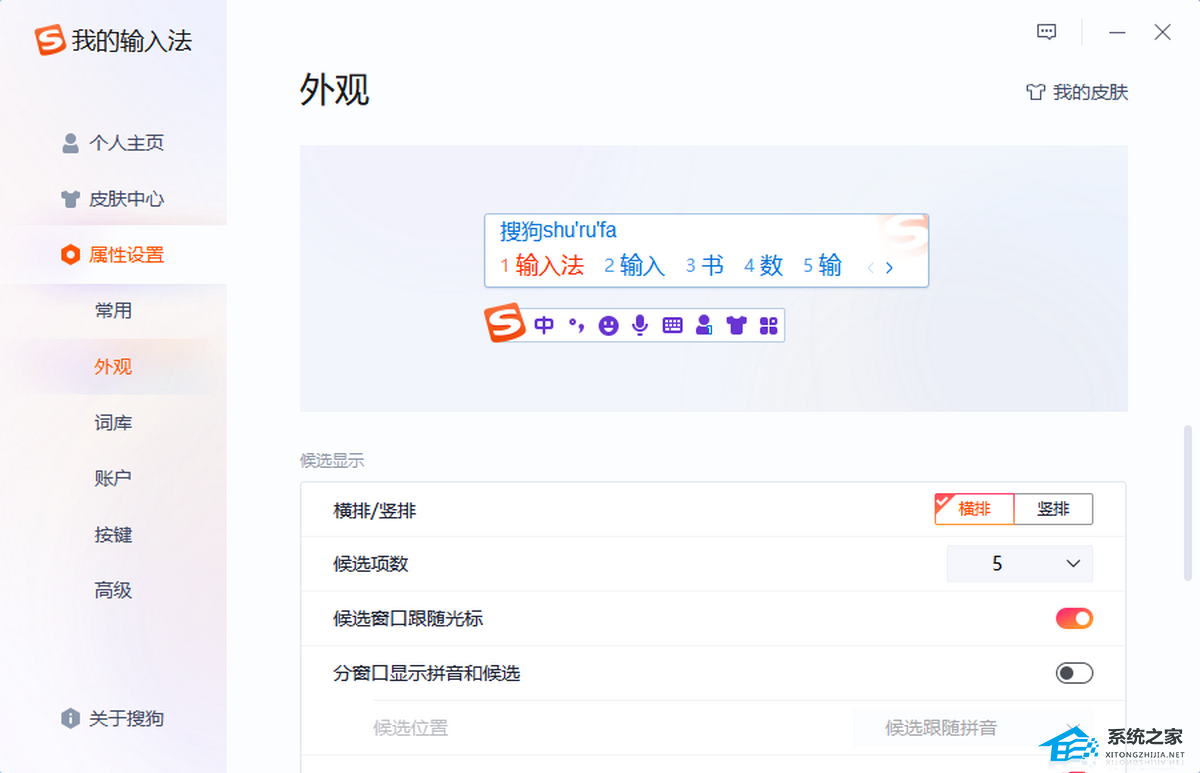Open the 候选跟随拼音 dropdown

tap(972, 728)
